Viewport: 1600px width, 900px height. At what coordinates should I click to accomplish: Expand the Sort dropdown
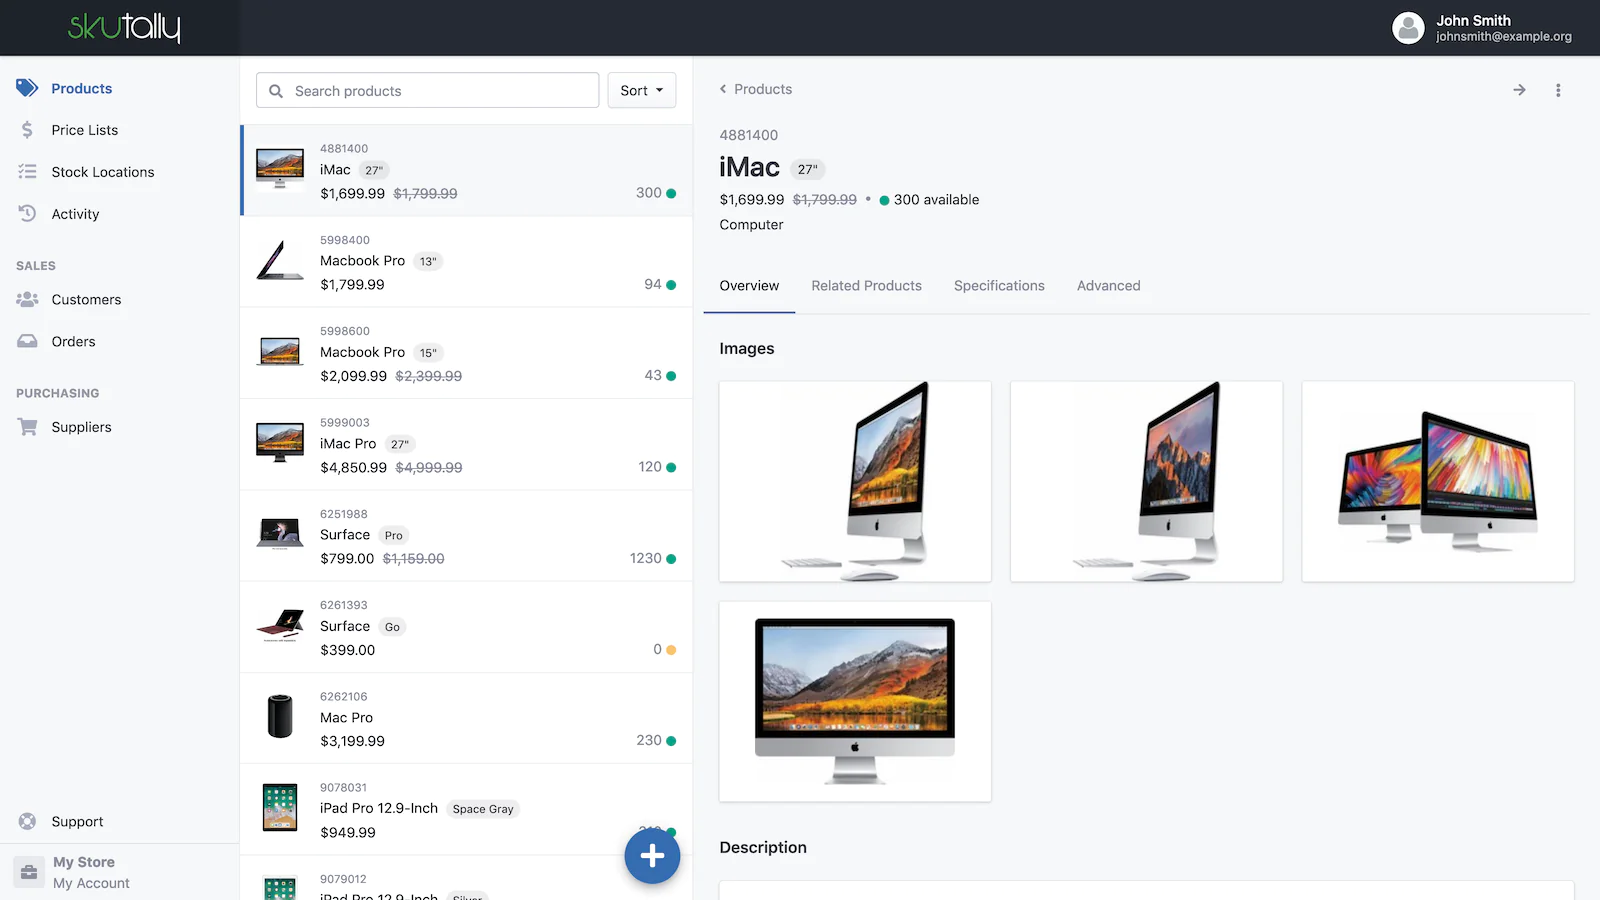(x=642, y=90)
